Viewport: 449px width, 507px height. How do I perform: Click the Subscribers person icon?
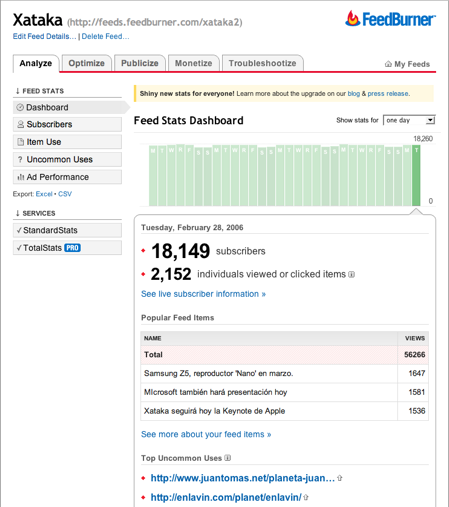click(x=21, y=124)
